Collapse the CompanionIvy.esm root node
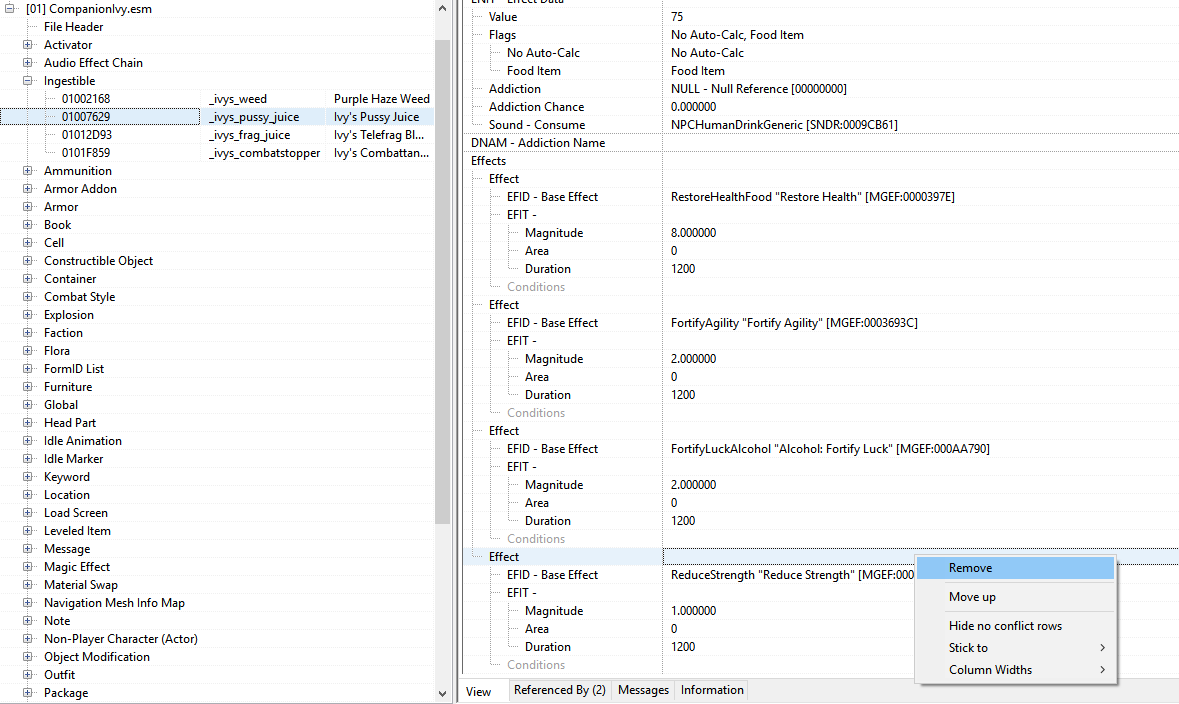Image resolution: width=1179 pixels, height=704 pixels. pos(10,9)
